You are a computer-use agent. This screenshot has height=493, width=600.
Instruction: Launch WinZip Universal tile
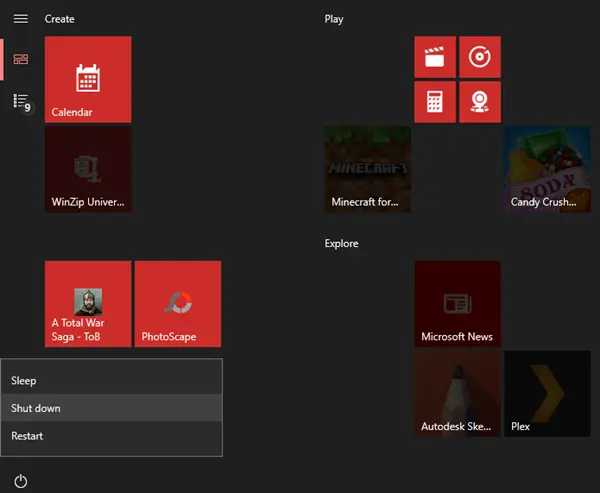point(88,169)
